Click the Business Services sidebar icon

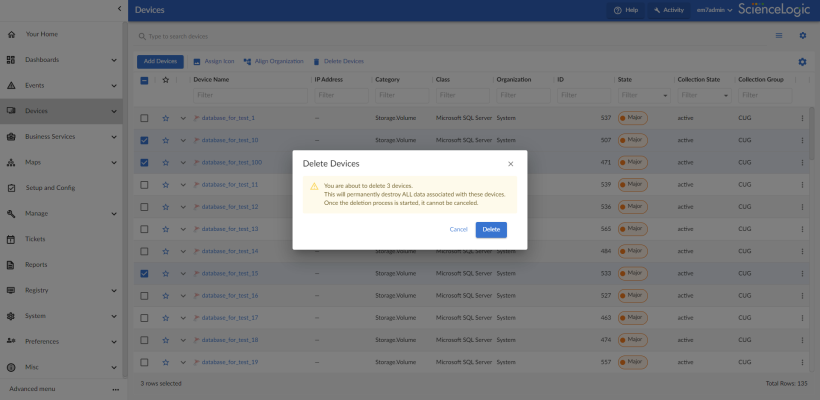point(11,137)
